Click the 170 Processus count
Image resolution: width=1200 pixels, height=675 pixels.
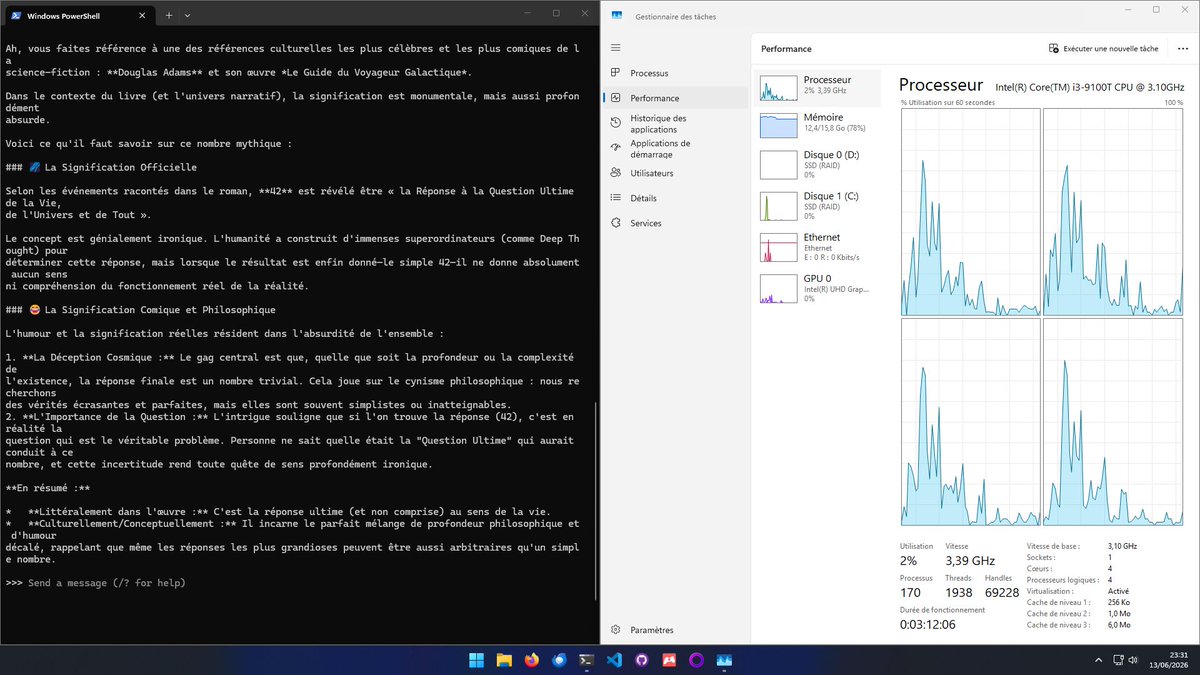coord(911,592)
